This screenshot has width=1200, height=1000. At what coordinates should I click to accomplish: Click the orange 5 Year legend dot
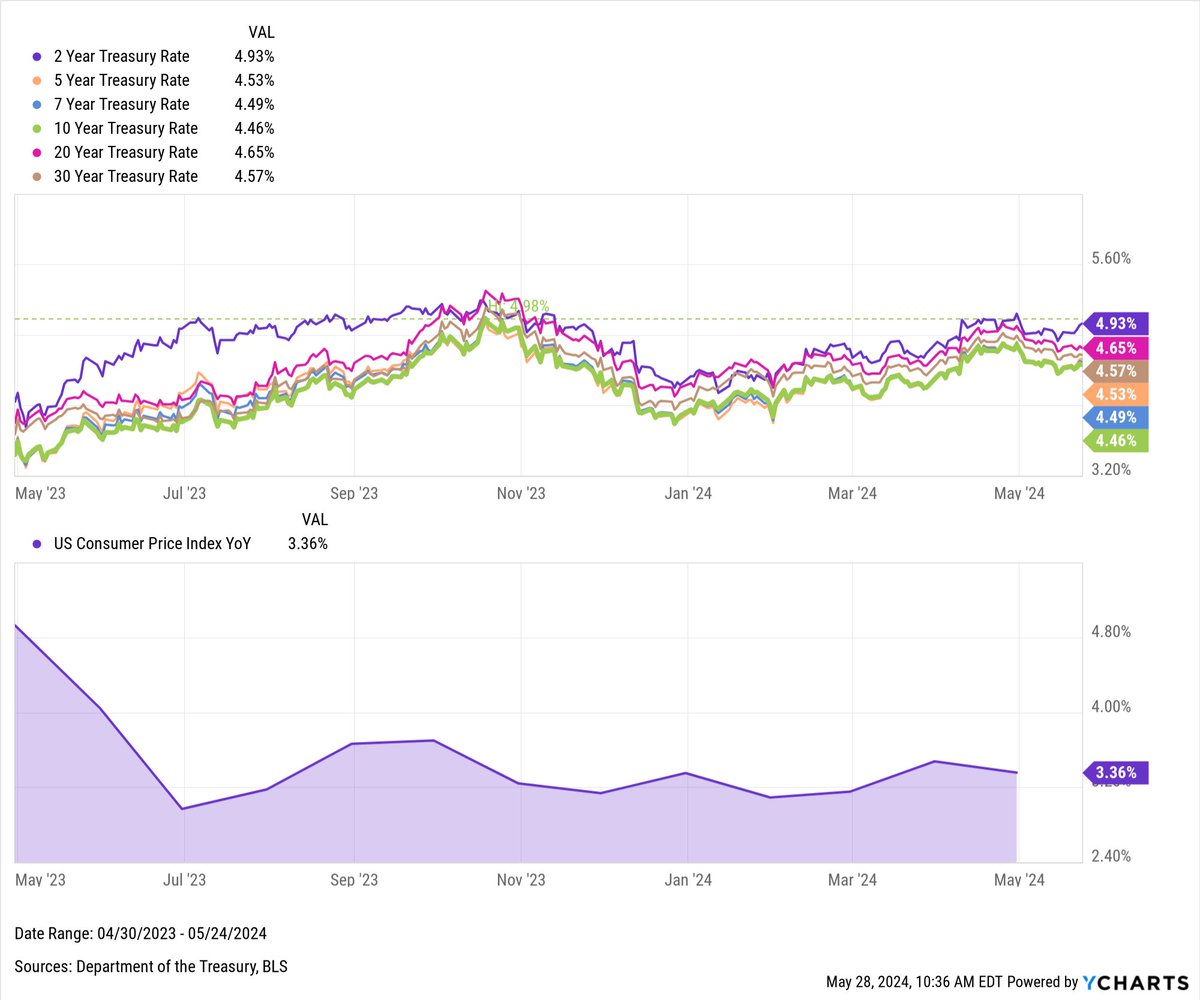coord(37,81)
